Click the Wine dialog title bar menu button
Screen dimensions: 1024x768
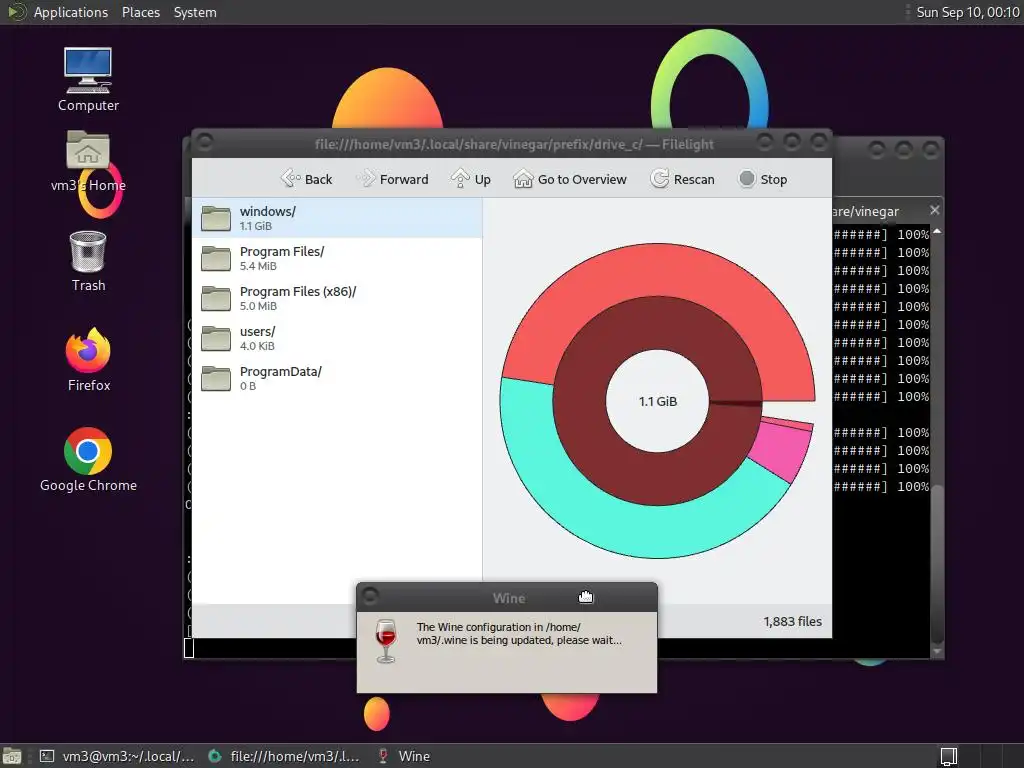click(370, 596)
